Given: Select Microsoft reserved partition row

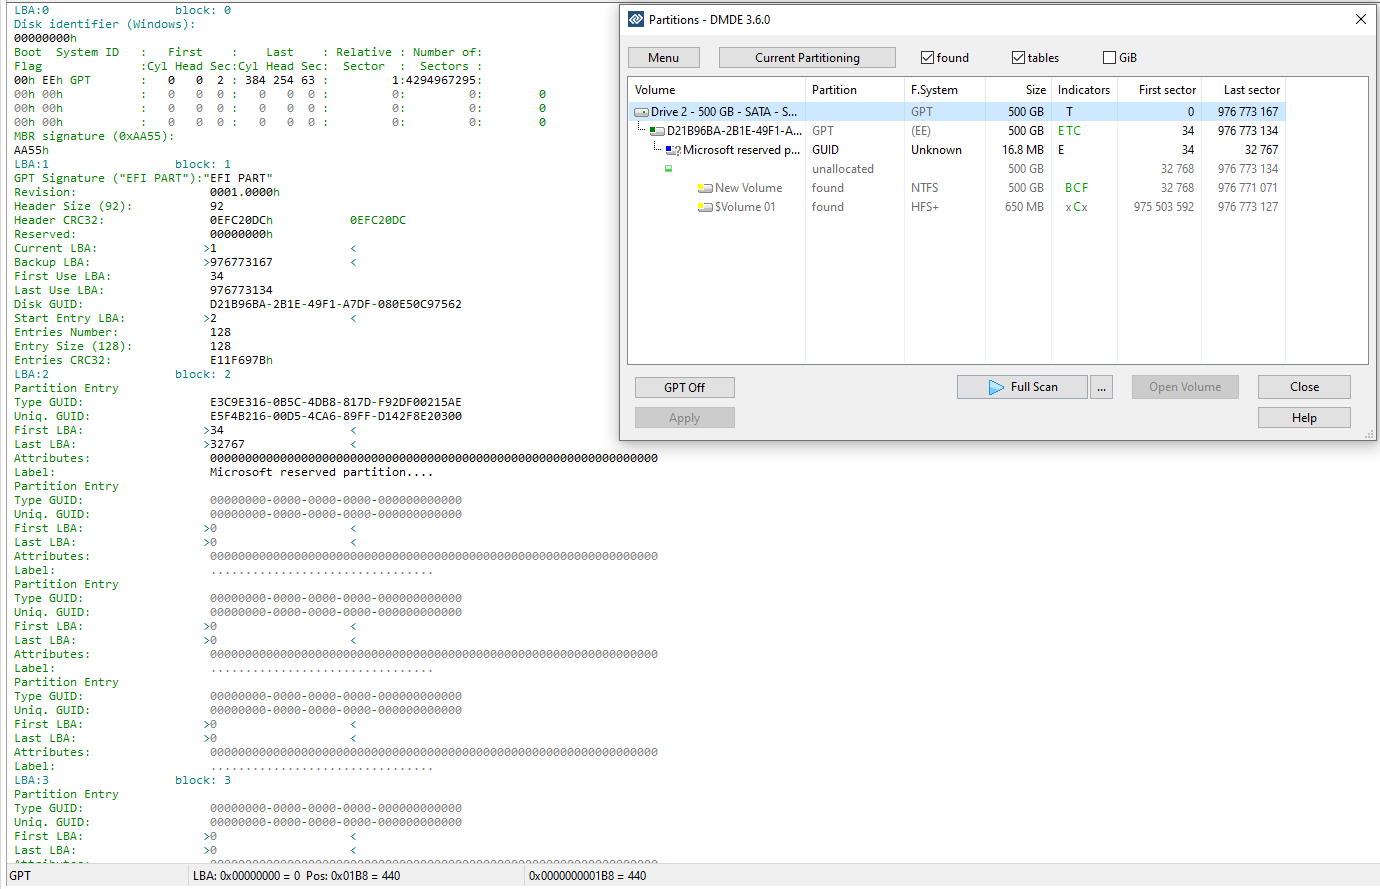Looking at the screenshot, I should (x=957, y=150).
